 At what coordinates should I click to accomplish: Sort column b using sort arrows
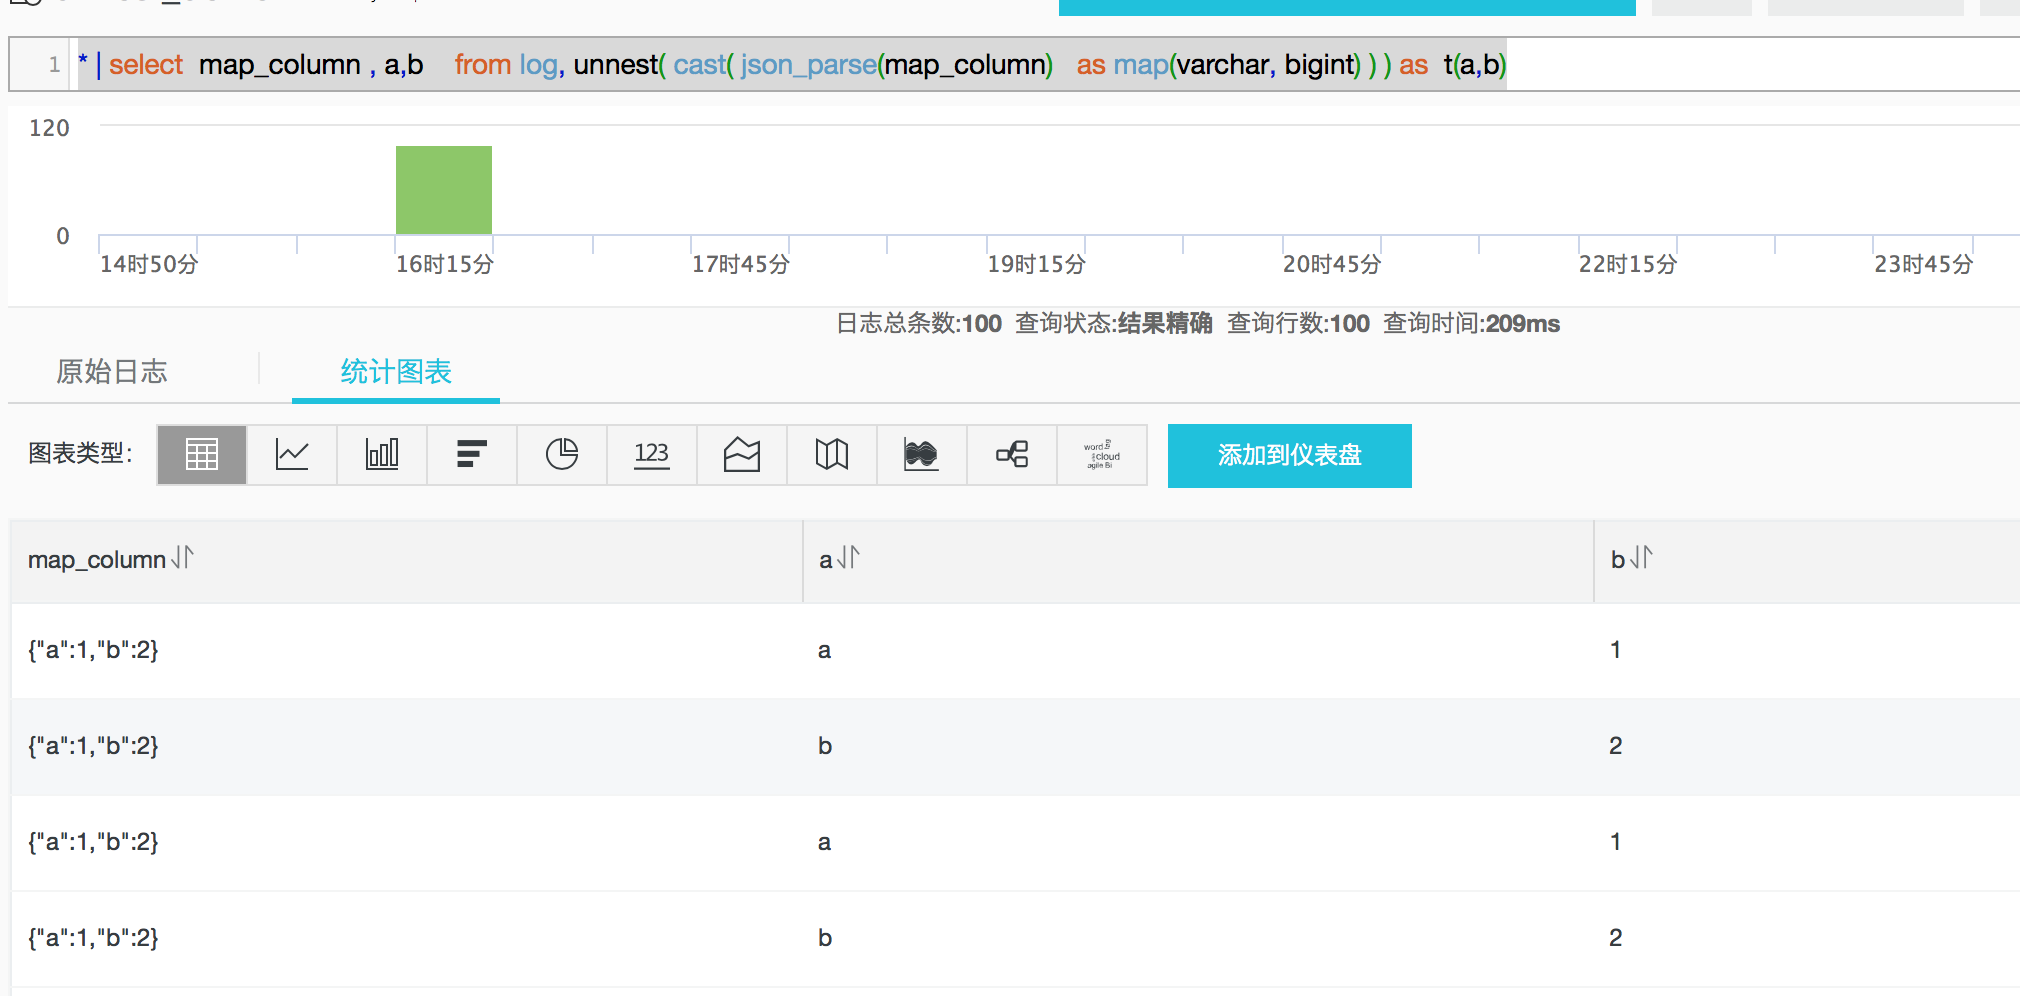(x=1642, y=558)
